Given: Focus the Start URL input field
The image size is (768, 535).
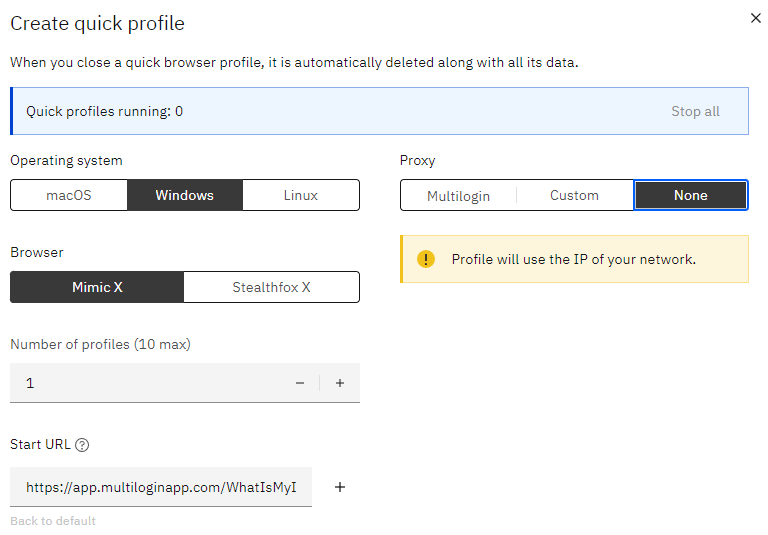Looking at the screenshot, I should coord(161,487).
